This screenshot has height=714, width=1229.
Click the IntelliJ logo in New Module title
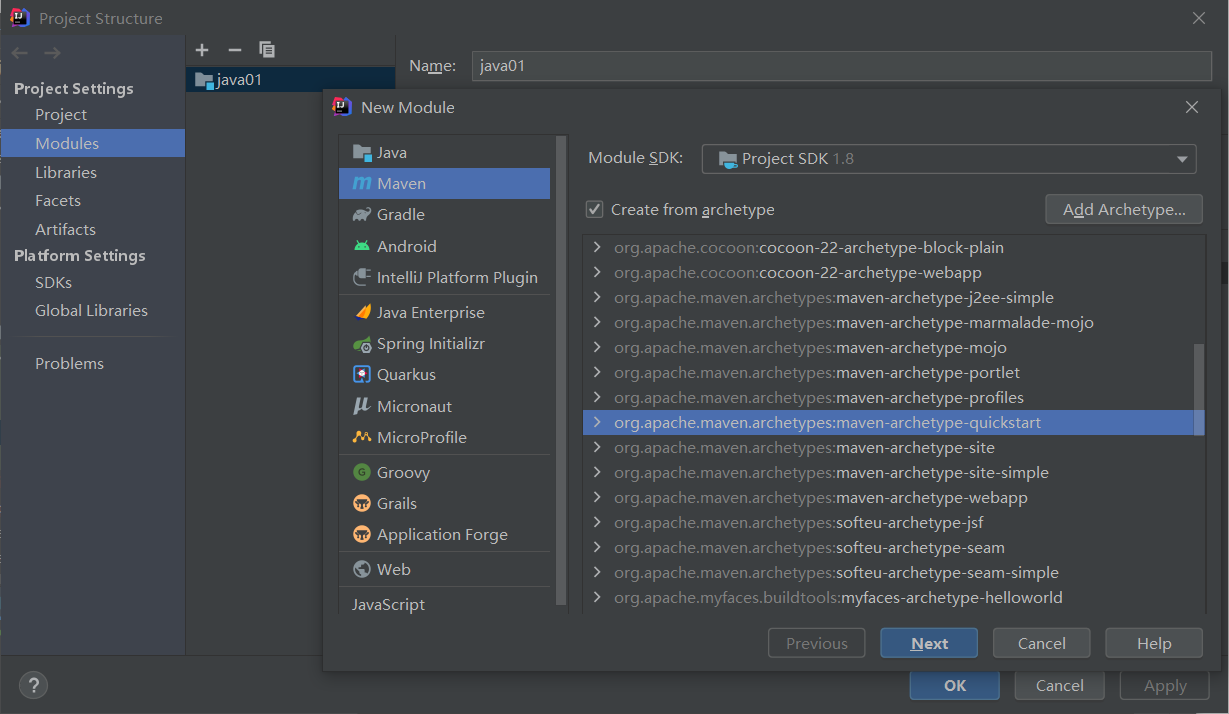coord(342,107)
